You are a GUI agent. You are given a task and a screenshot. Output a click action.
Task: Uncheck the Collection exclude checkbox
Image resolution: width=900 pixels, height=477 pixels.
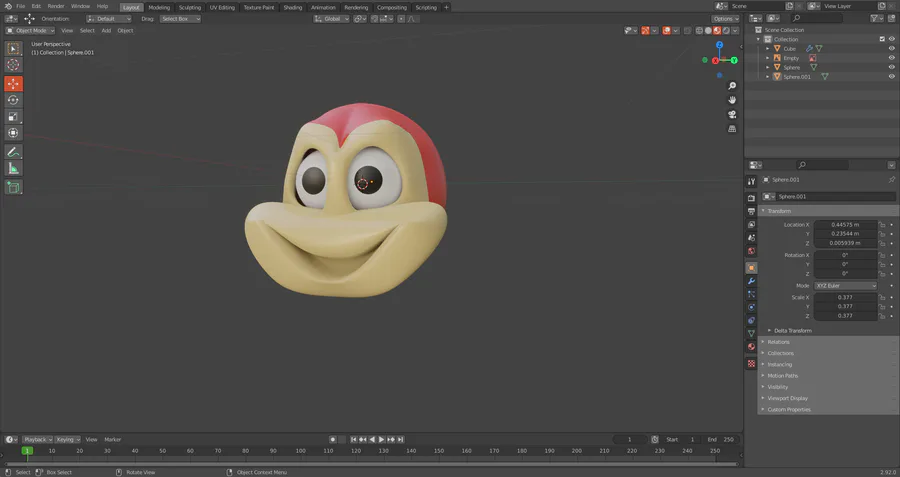pyautogui.click(x=882, y=39)
